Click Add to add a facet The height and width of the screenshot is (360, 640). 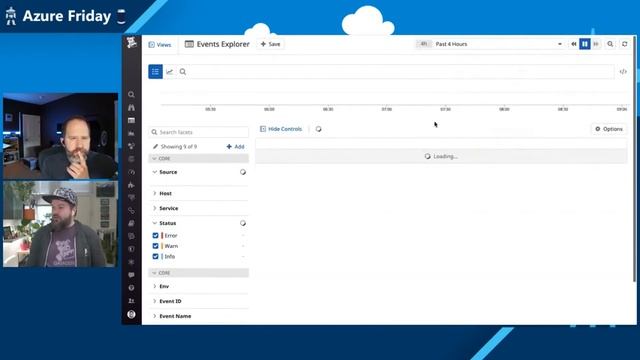tap(236, 147)
